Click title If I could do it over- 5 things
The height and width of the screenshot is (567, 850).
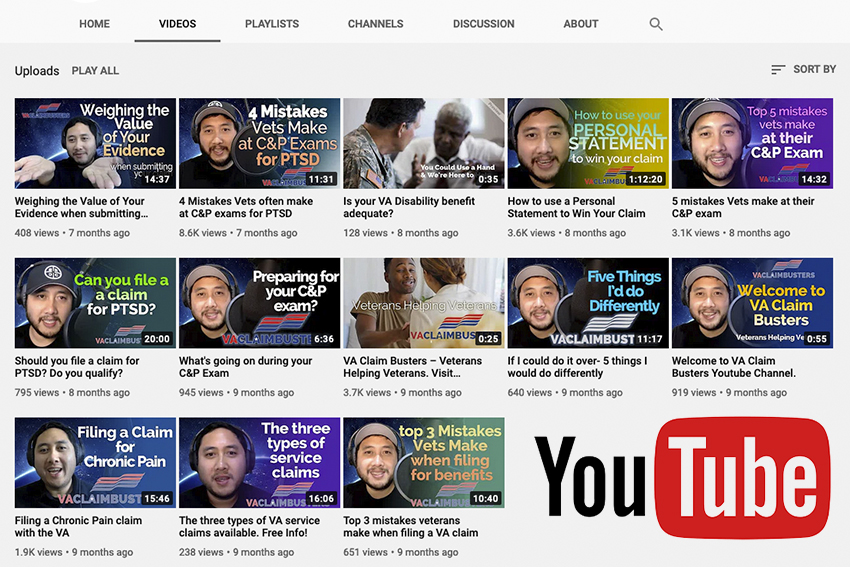click(577, 367)
